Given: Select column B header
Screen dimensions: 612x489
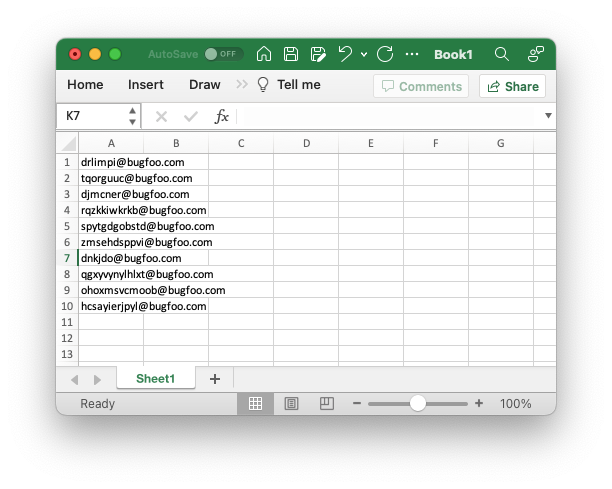Looking at the screenshot, I should coord(176,143).
